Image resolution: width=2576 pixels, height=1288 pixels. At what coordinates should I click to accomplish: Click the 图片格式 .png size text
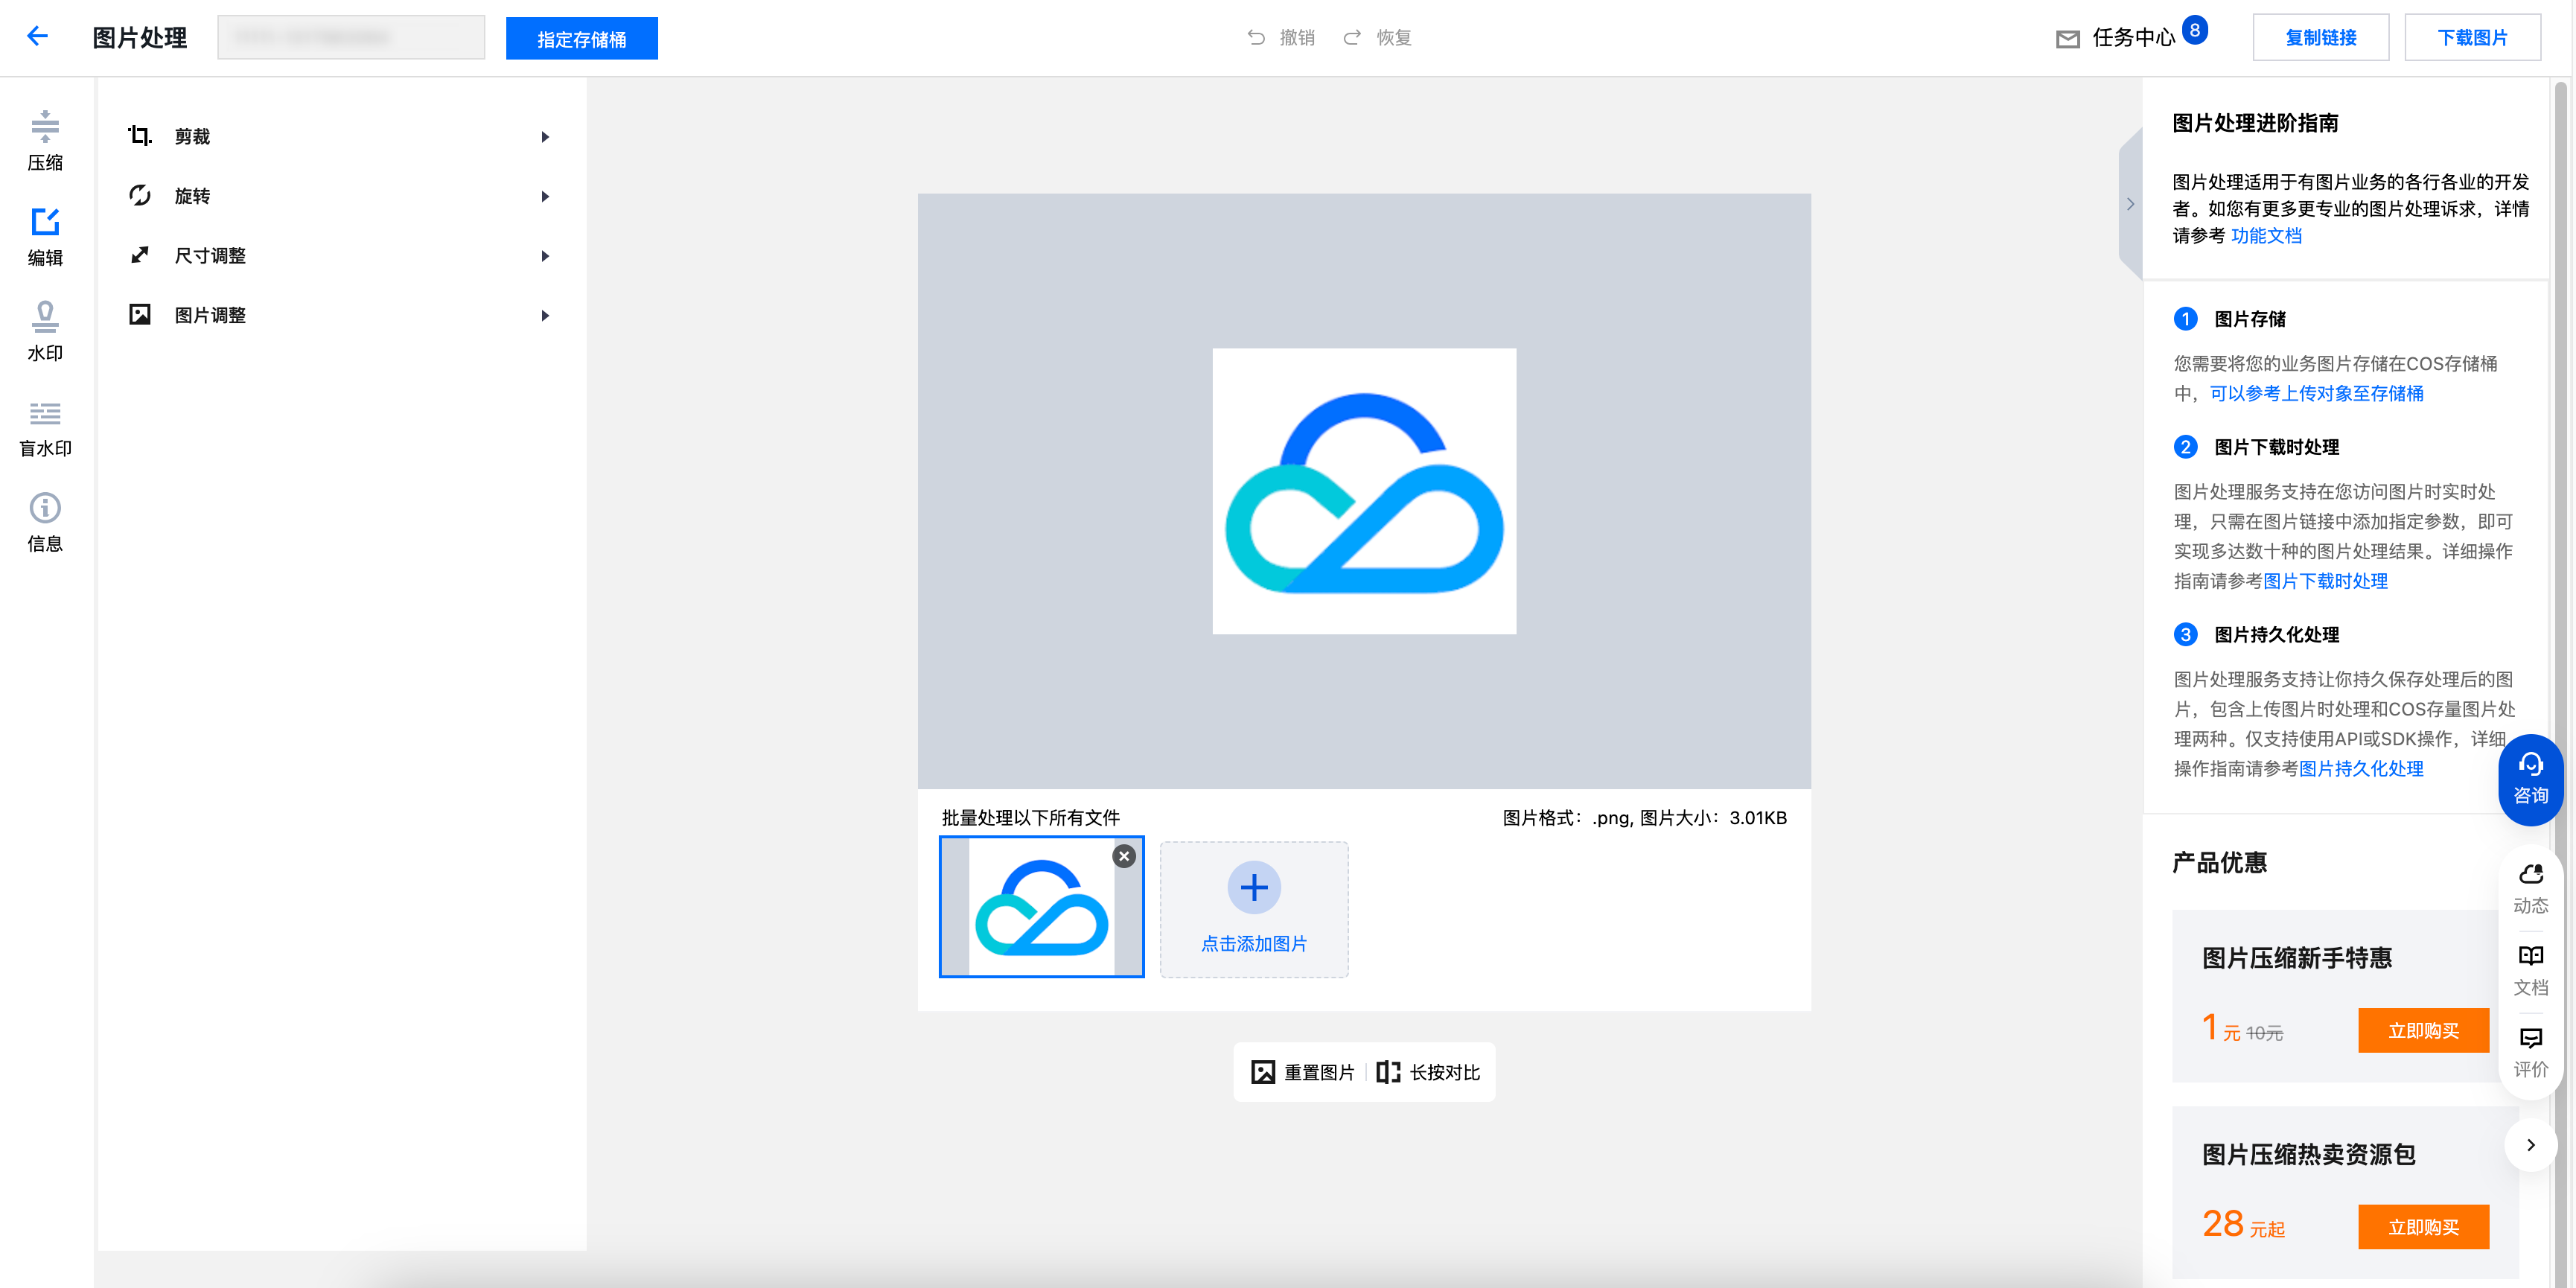click(x=1645, y=818)
